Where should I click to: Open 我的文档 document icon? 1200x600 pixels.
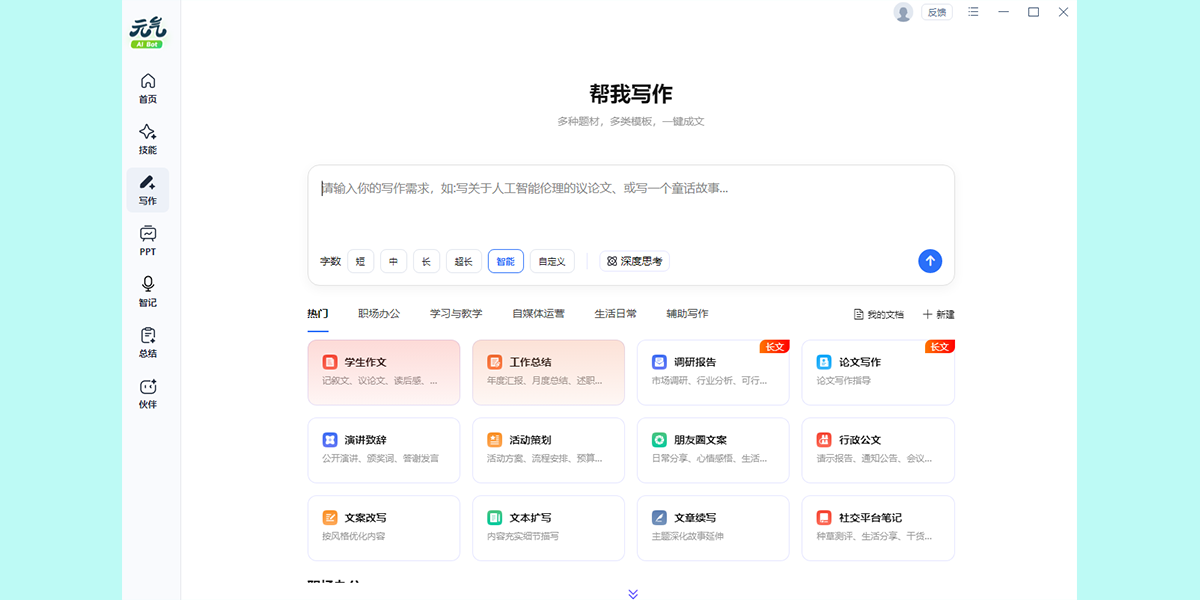pos(876,313)
